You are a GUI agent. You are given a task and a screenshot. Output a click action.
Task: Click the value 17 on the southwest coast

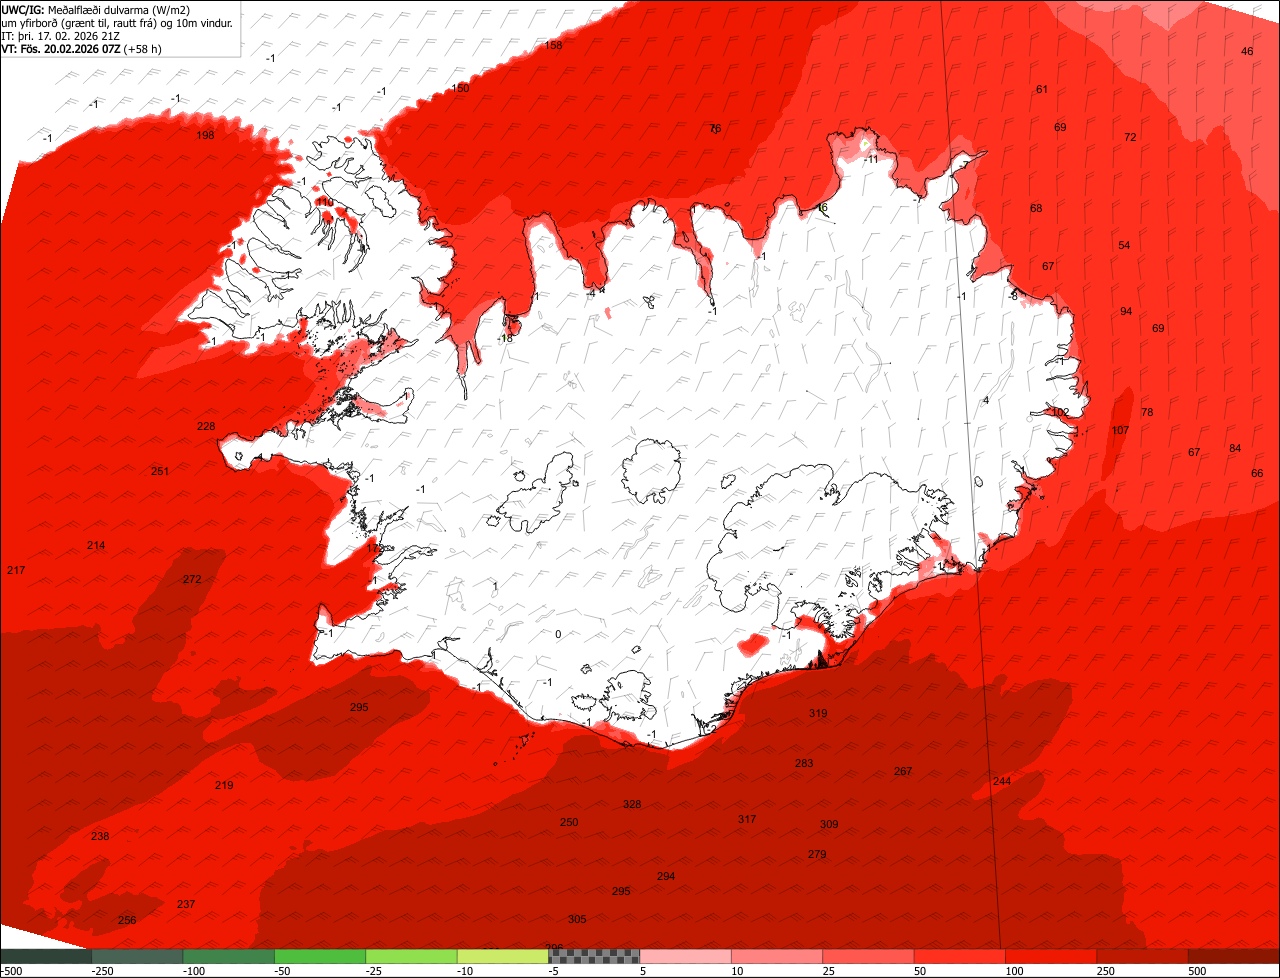coord(373,548)
